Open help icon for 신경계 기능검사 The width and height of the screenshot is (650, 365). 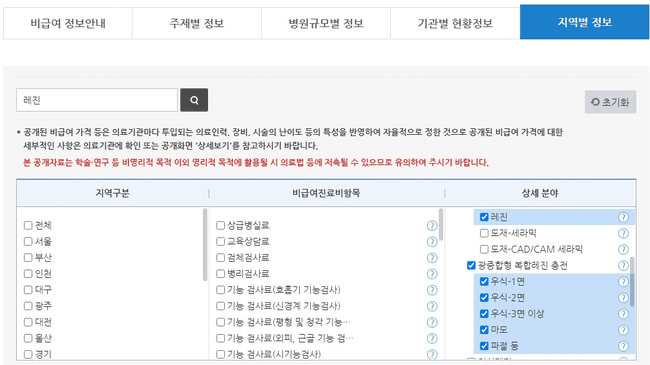pyautogui.click(x=432, y=306)
